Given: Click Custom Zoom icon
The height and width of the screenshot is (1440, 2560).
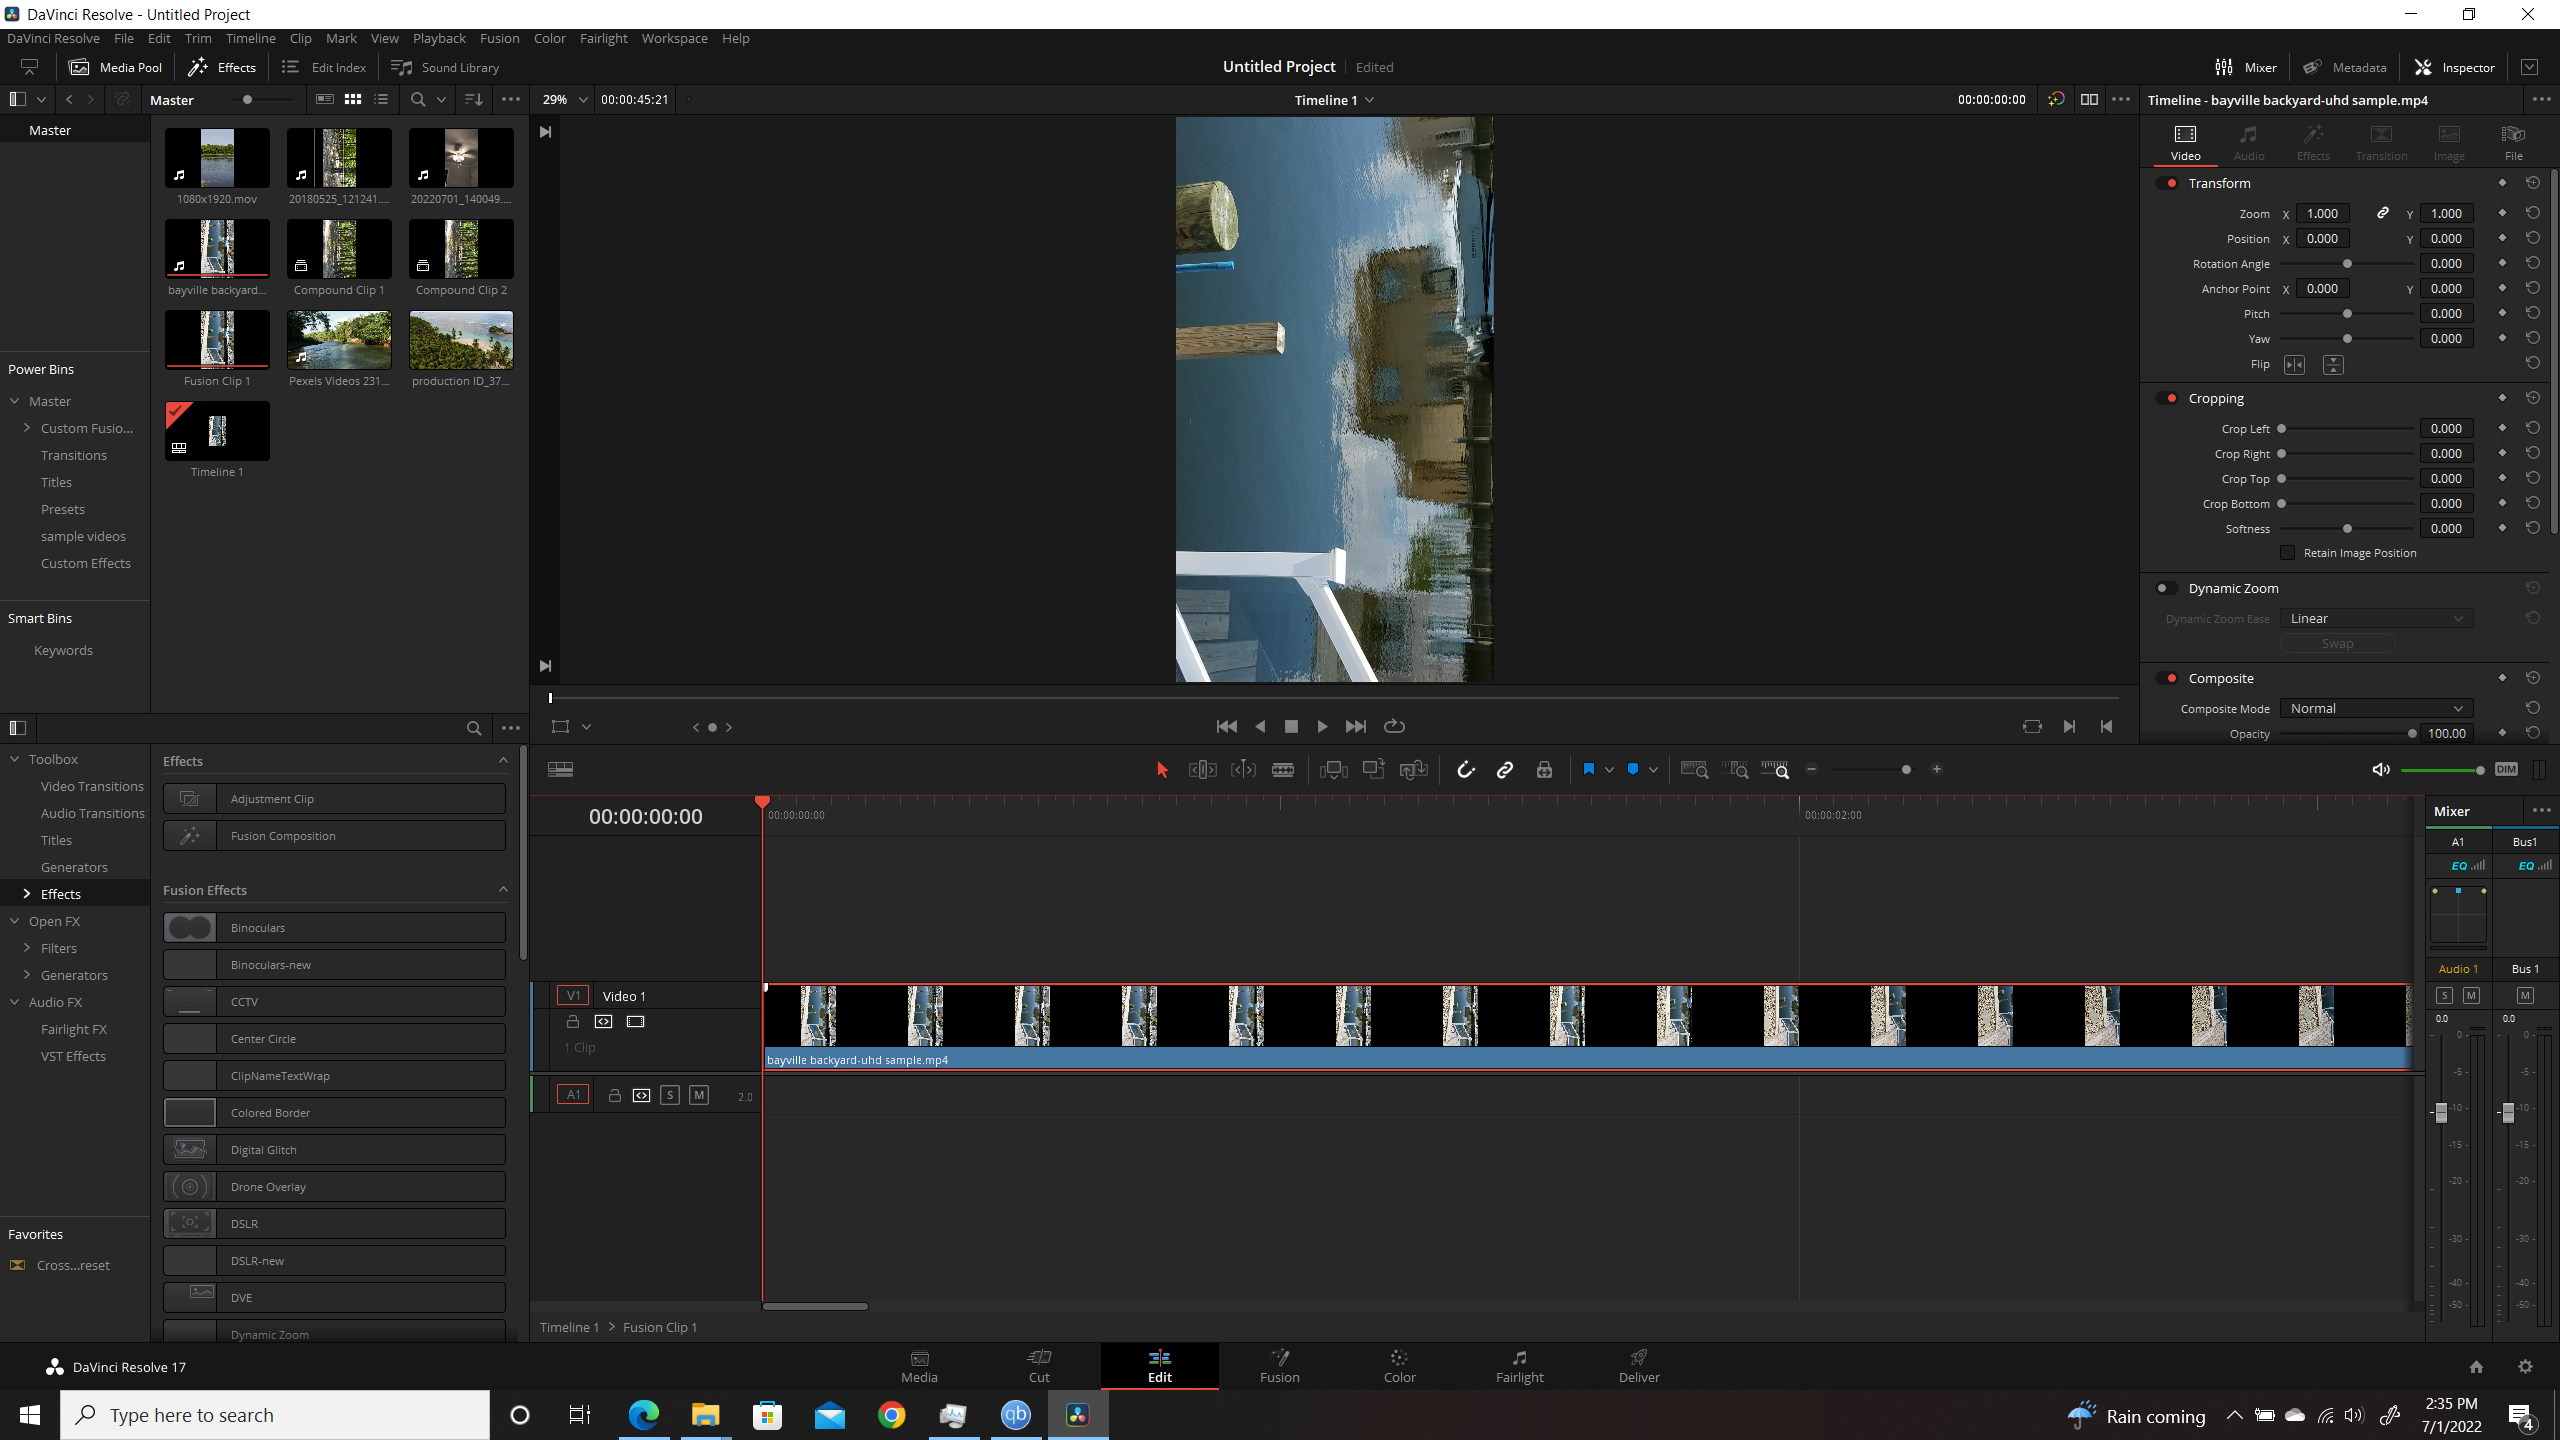Looking at the screenshot, I should pos(1775,769).
